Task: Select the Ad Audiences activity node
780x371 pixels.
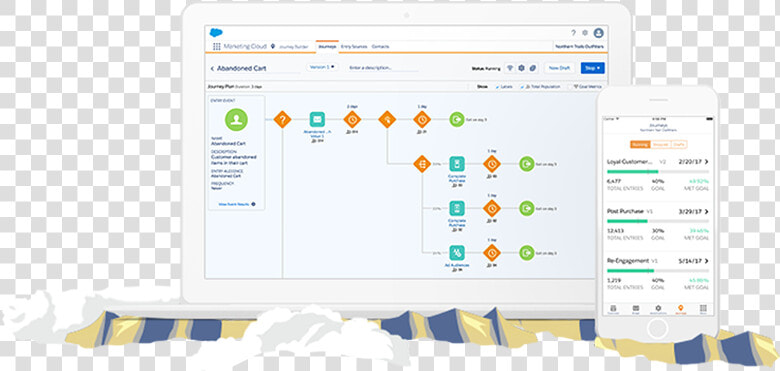Action: tap(457, 253)
